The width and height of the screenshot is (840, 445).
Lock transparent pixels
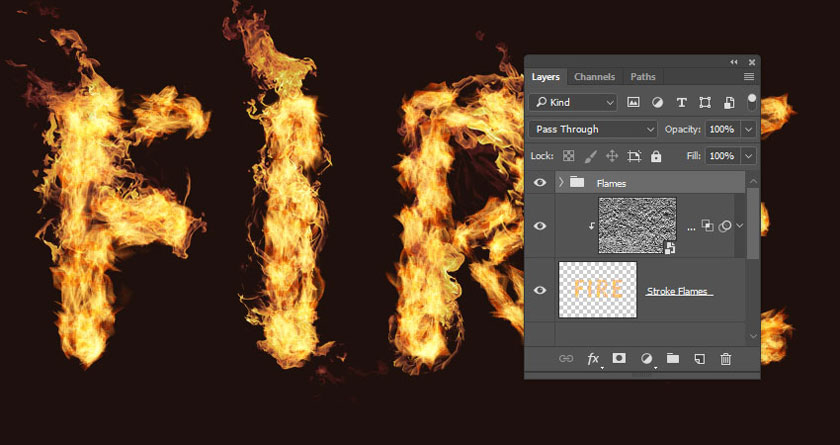tap(568, 156)
